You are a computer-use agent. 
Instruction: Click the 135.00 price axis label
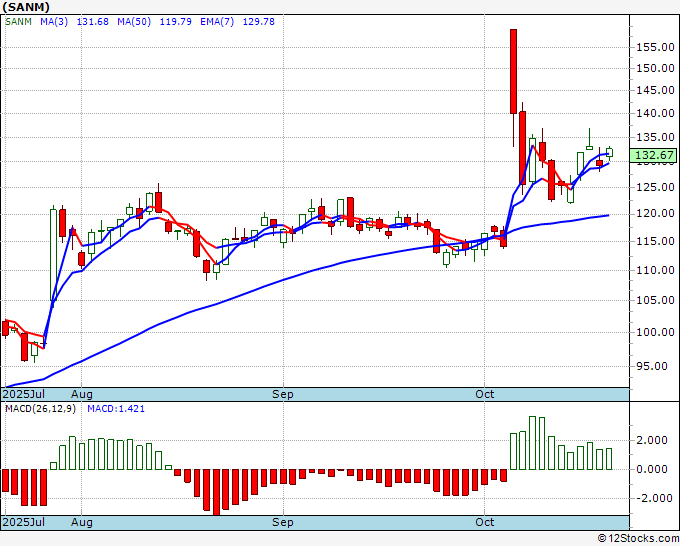point(655,137)
